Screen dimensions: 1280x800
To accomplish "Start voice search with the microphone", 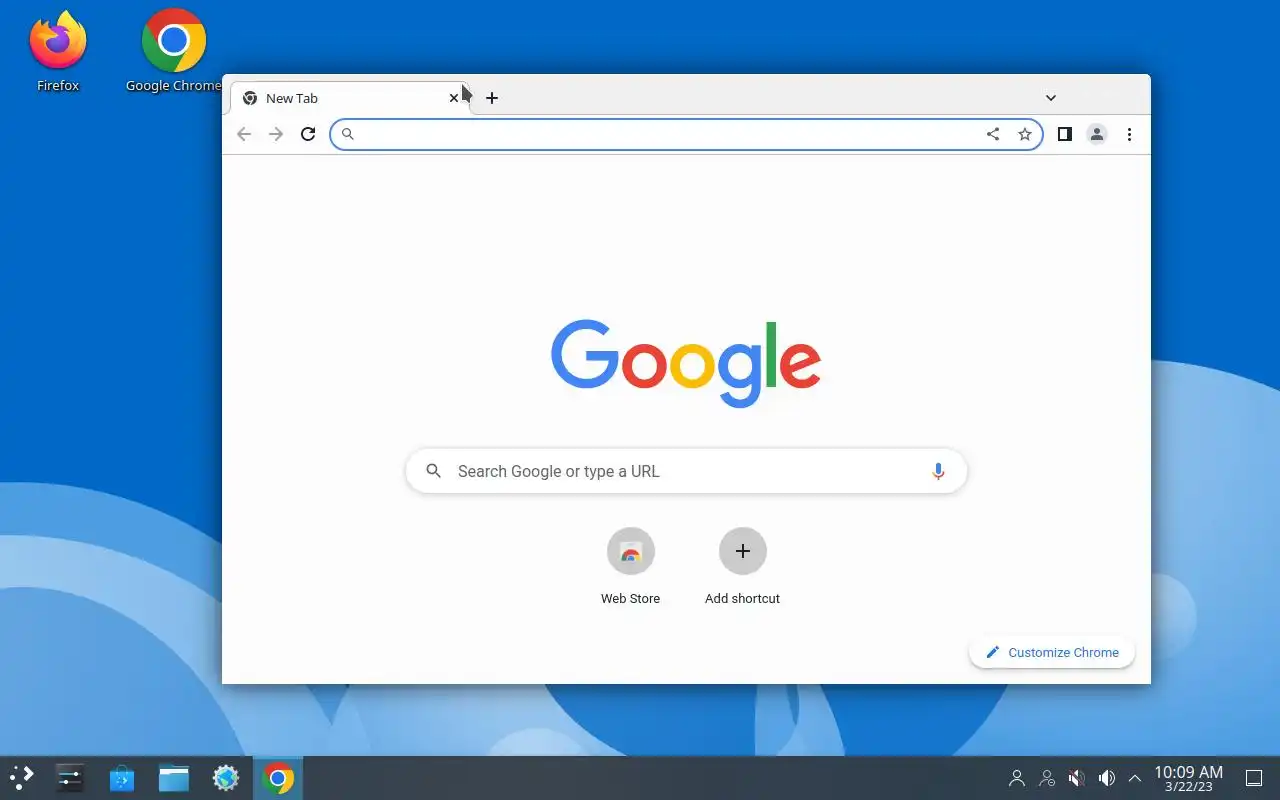I will [938, 471].
